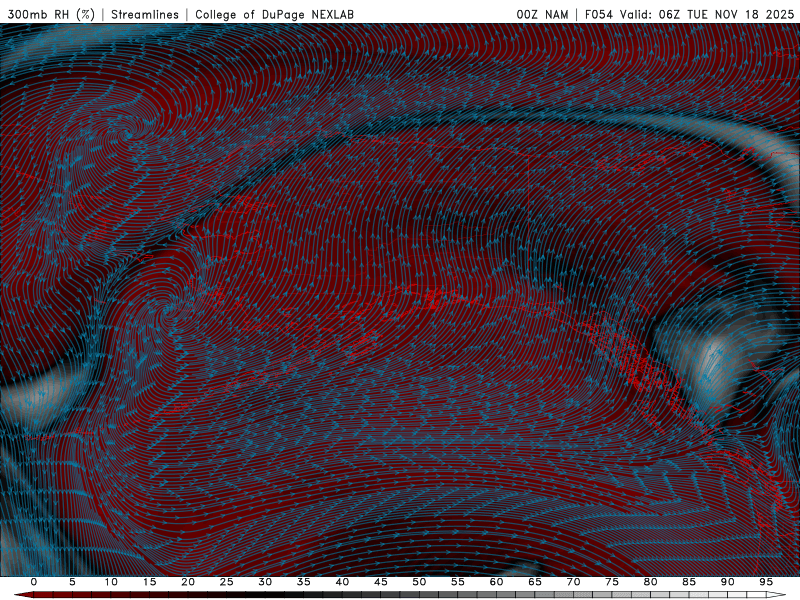
Task: Click the '30' label on the color scale
Action: 265,582
